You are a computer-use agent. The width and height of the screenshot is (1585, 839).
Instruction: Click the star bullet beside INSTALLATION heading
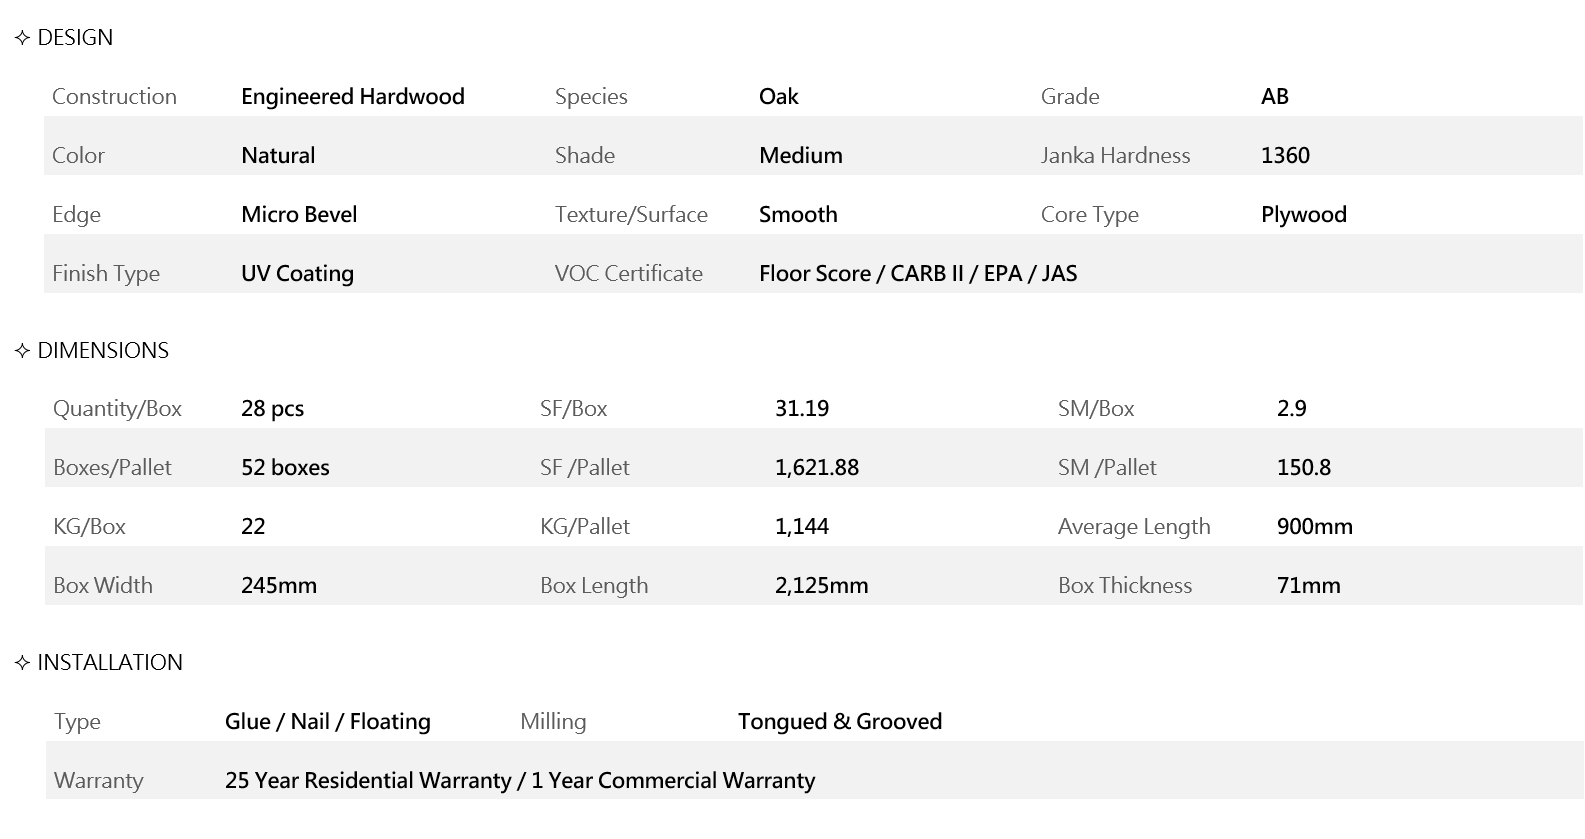point(23,663)
